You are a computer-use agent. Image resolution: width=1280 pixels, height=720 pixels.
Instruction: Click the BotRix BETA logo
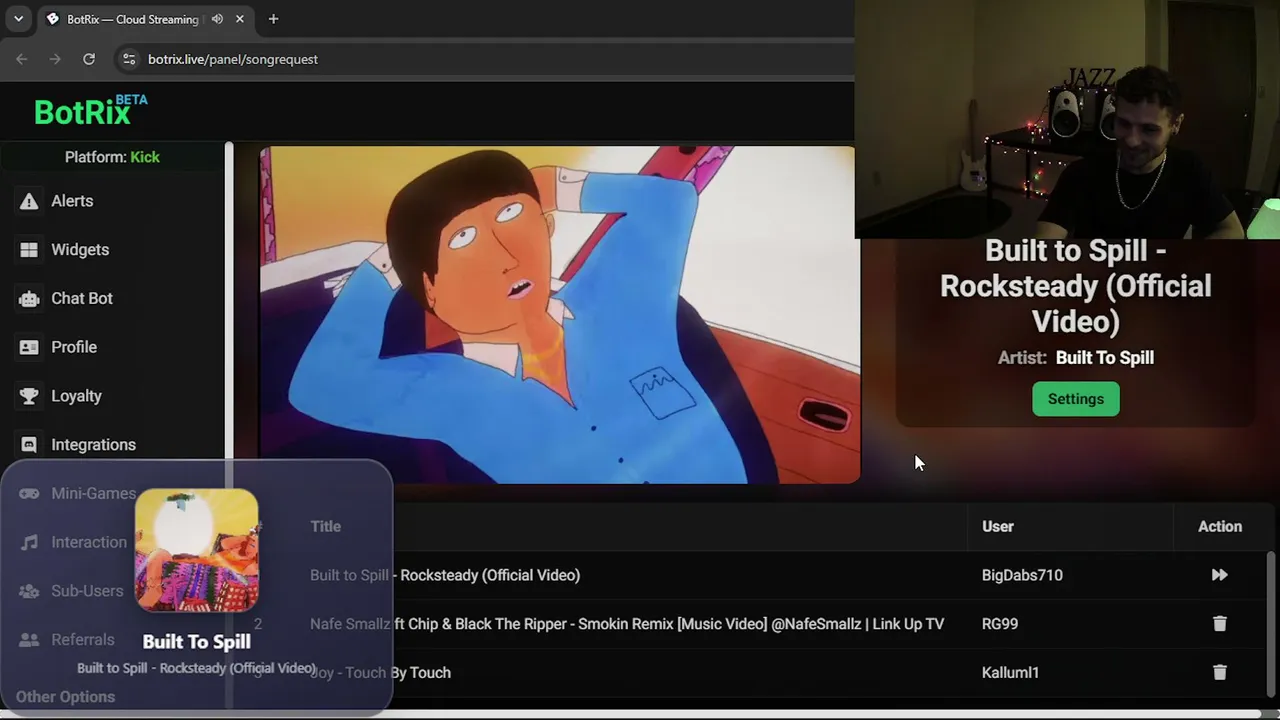[x=90, y=110]
